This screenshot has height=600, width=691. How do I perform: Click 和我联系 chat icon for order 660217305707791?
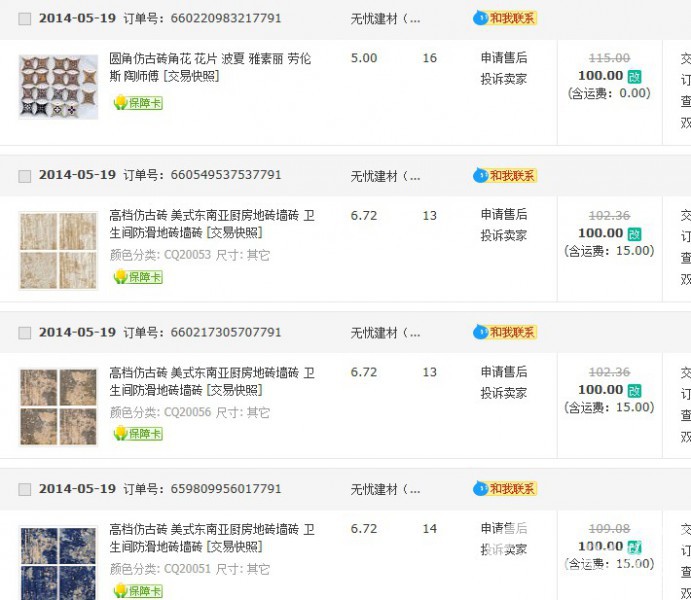click(505, 332)
